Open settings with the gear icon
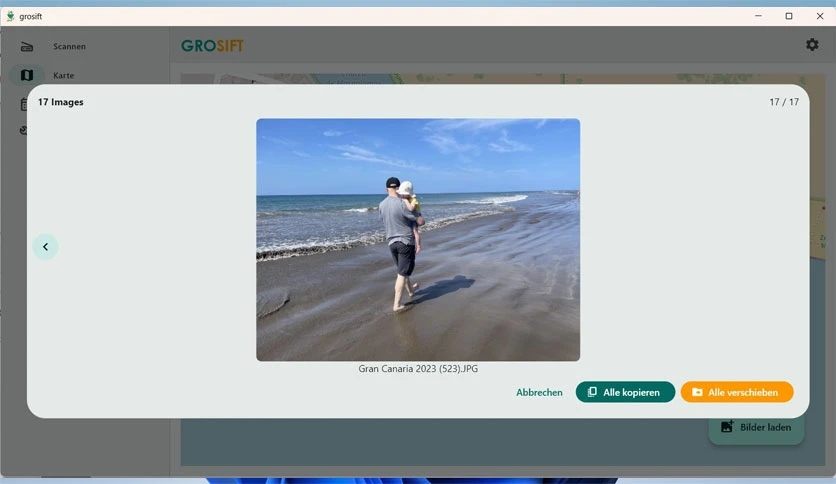 (x=812, y=45)
